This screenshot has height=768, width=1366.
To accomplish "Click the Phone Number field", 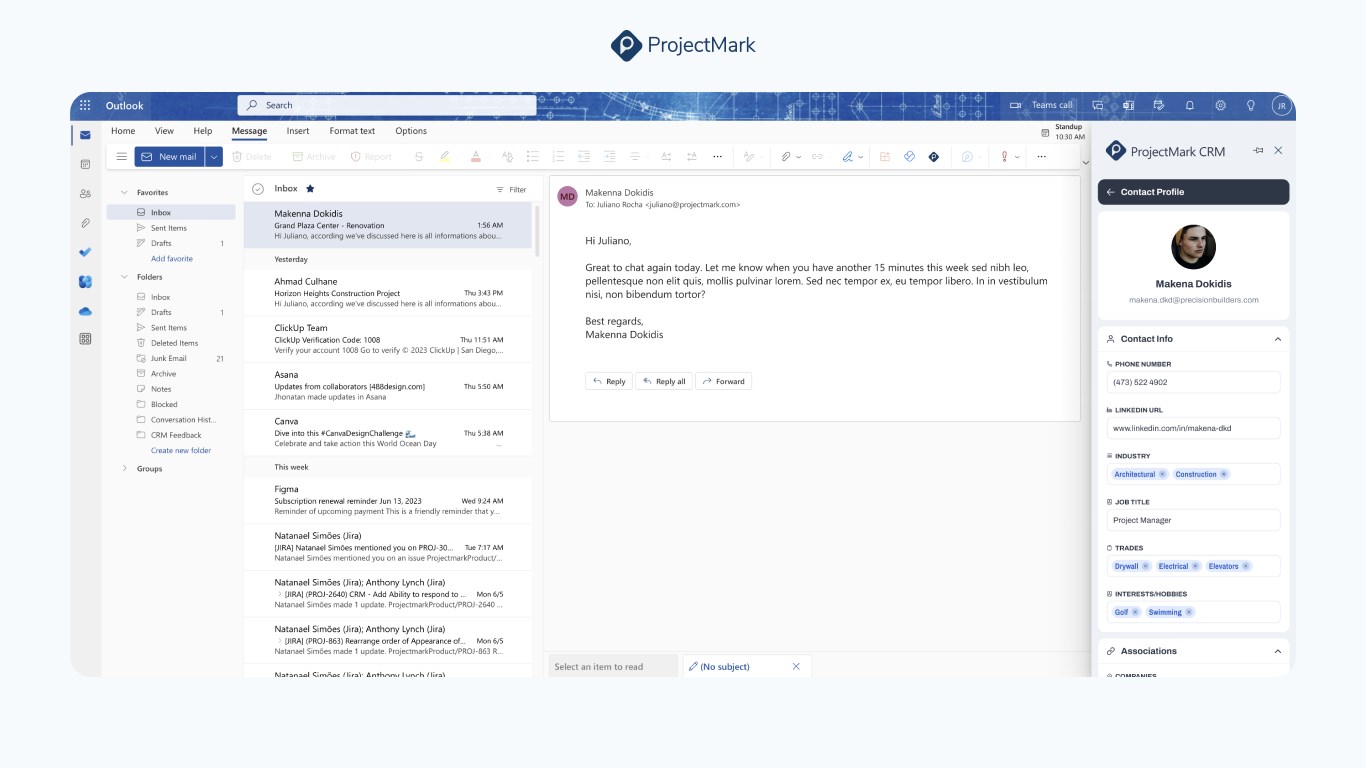I will (1194, 382).
